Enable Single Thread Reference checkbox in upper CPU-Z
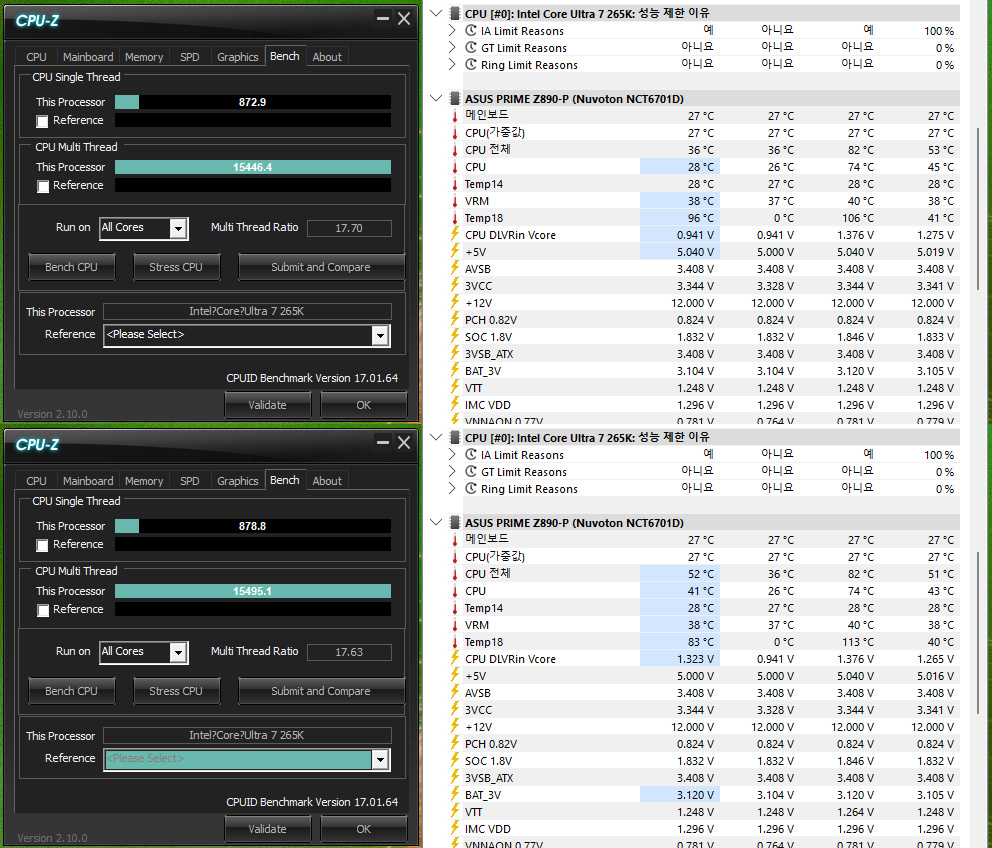The image size is (992, 848). click(42, 122)
